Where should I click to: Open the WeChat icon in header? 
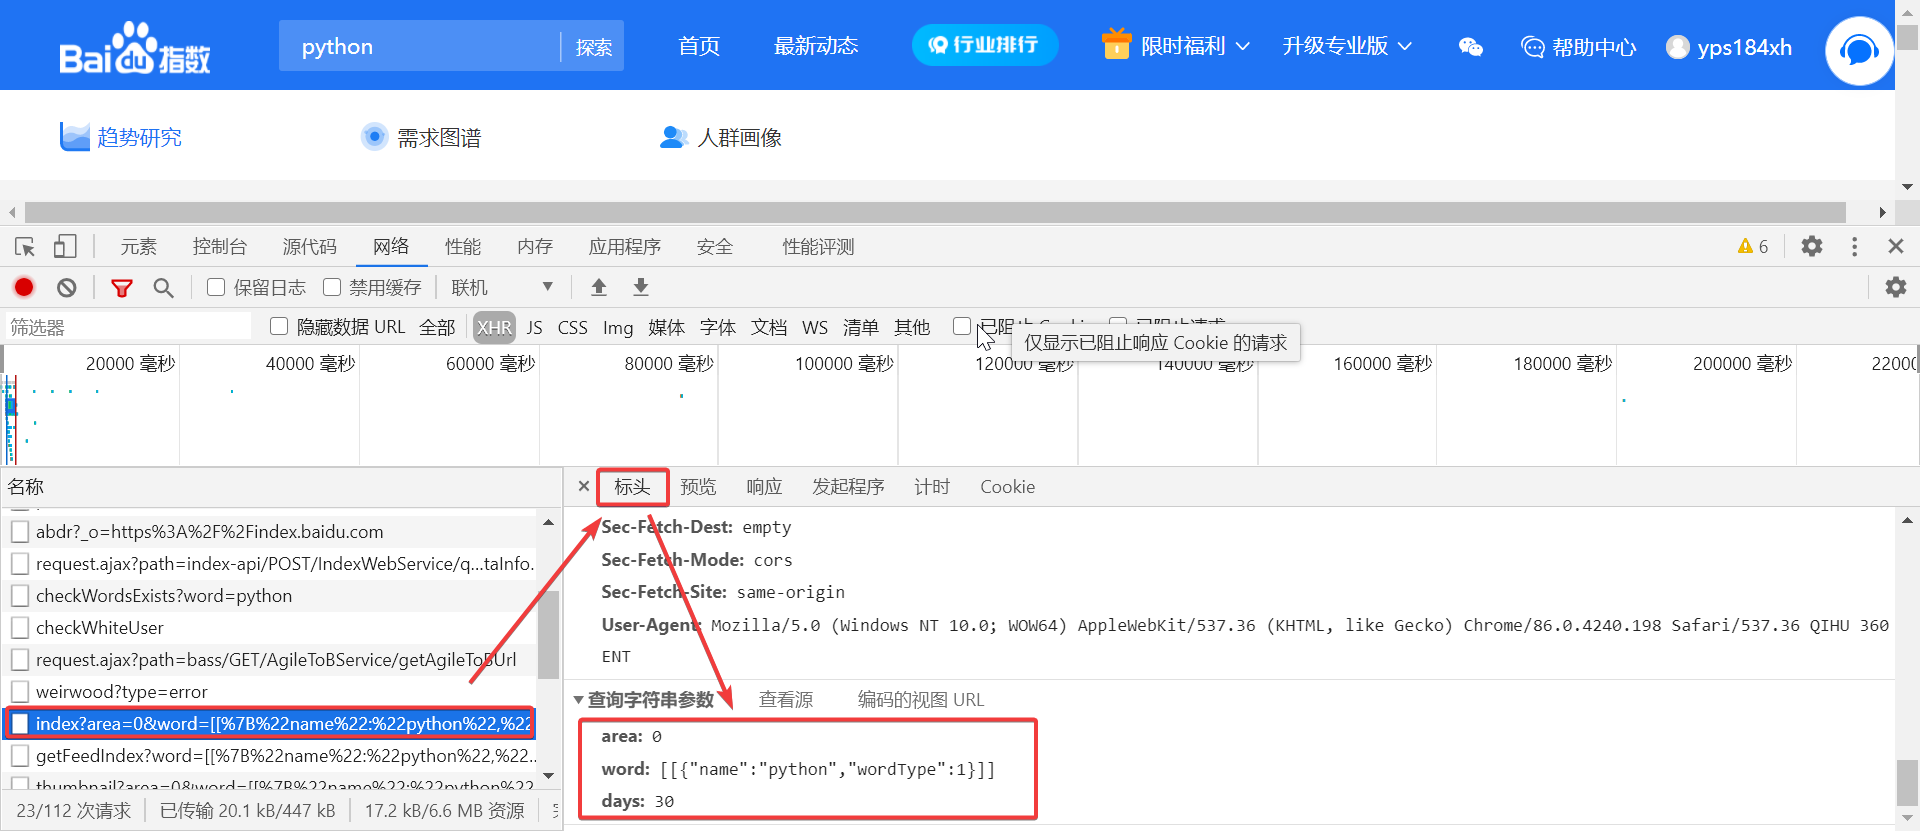pos(1470,47)
